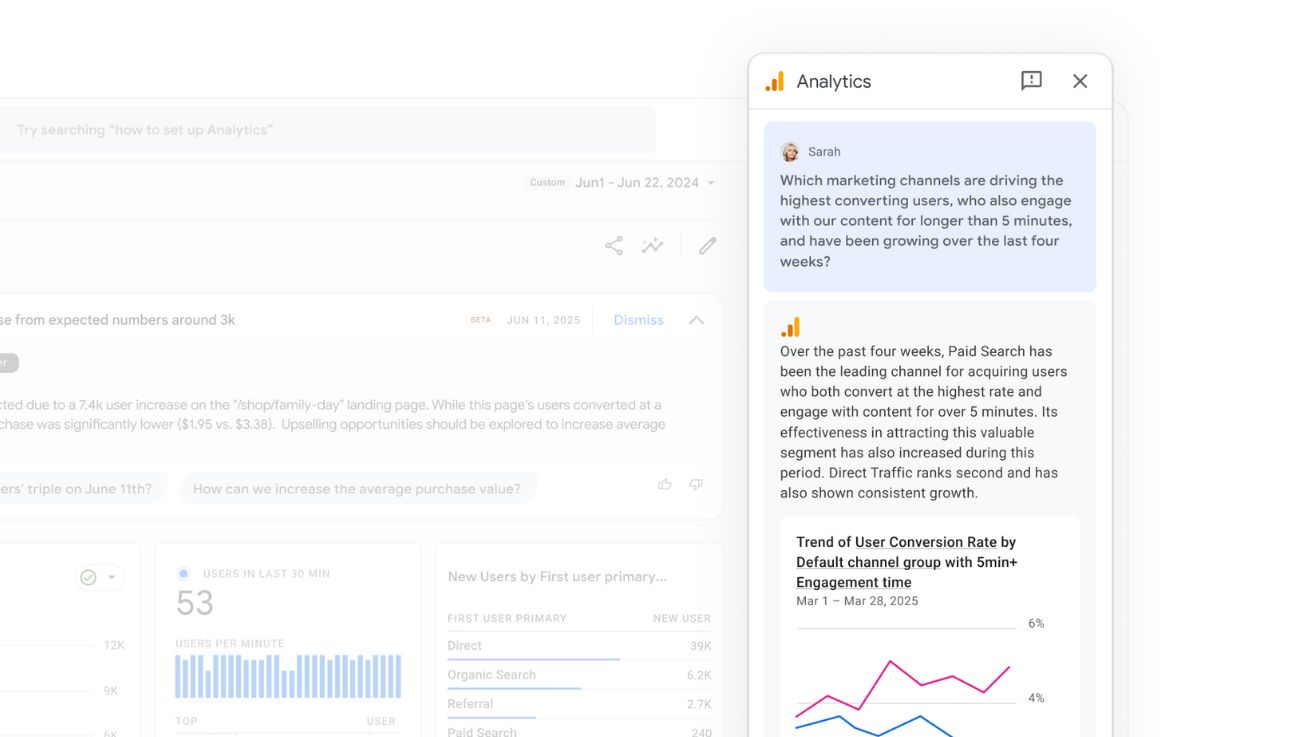1311x737 pixels.
Task: Open the insights sparkle icon
Action: [x=653, y=246]
